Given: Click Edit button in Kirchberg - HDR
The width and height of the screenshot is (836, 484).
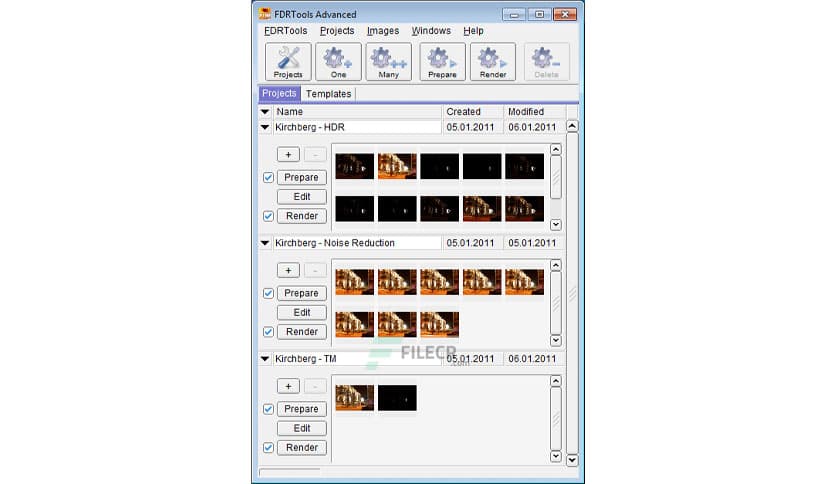Looking at the screenshot, I should pyautogui.click(x=301, y=197).
